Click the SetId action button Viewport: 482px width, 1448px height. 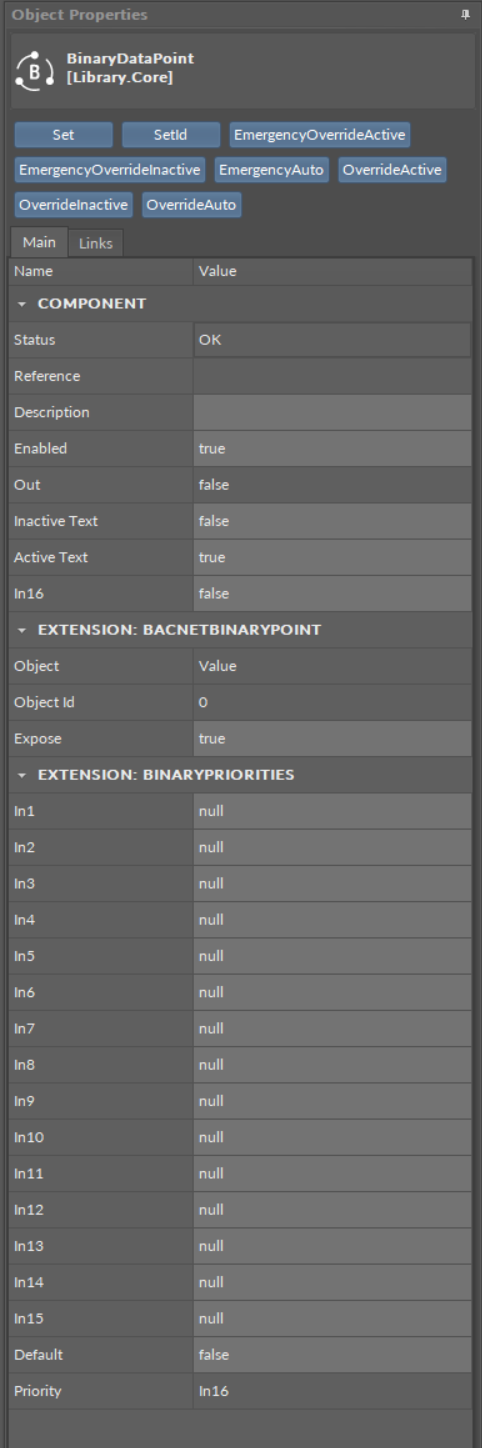tap(171, 135)
